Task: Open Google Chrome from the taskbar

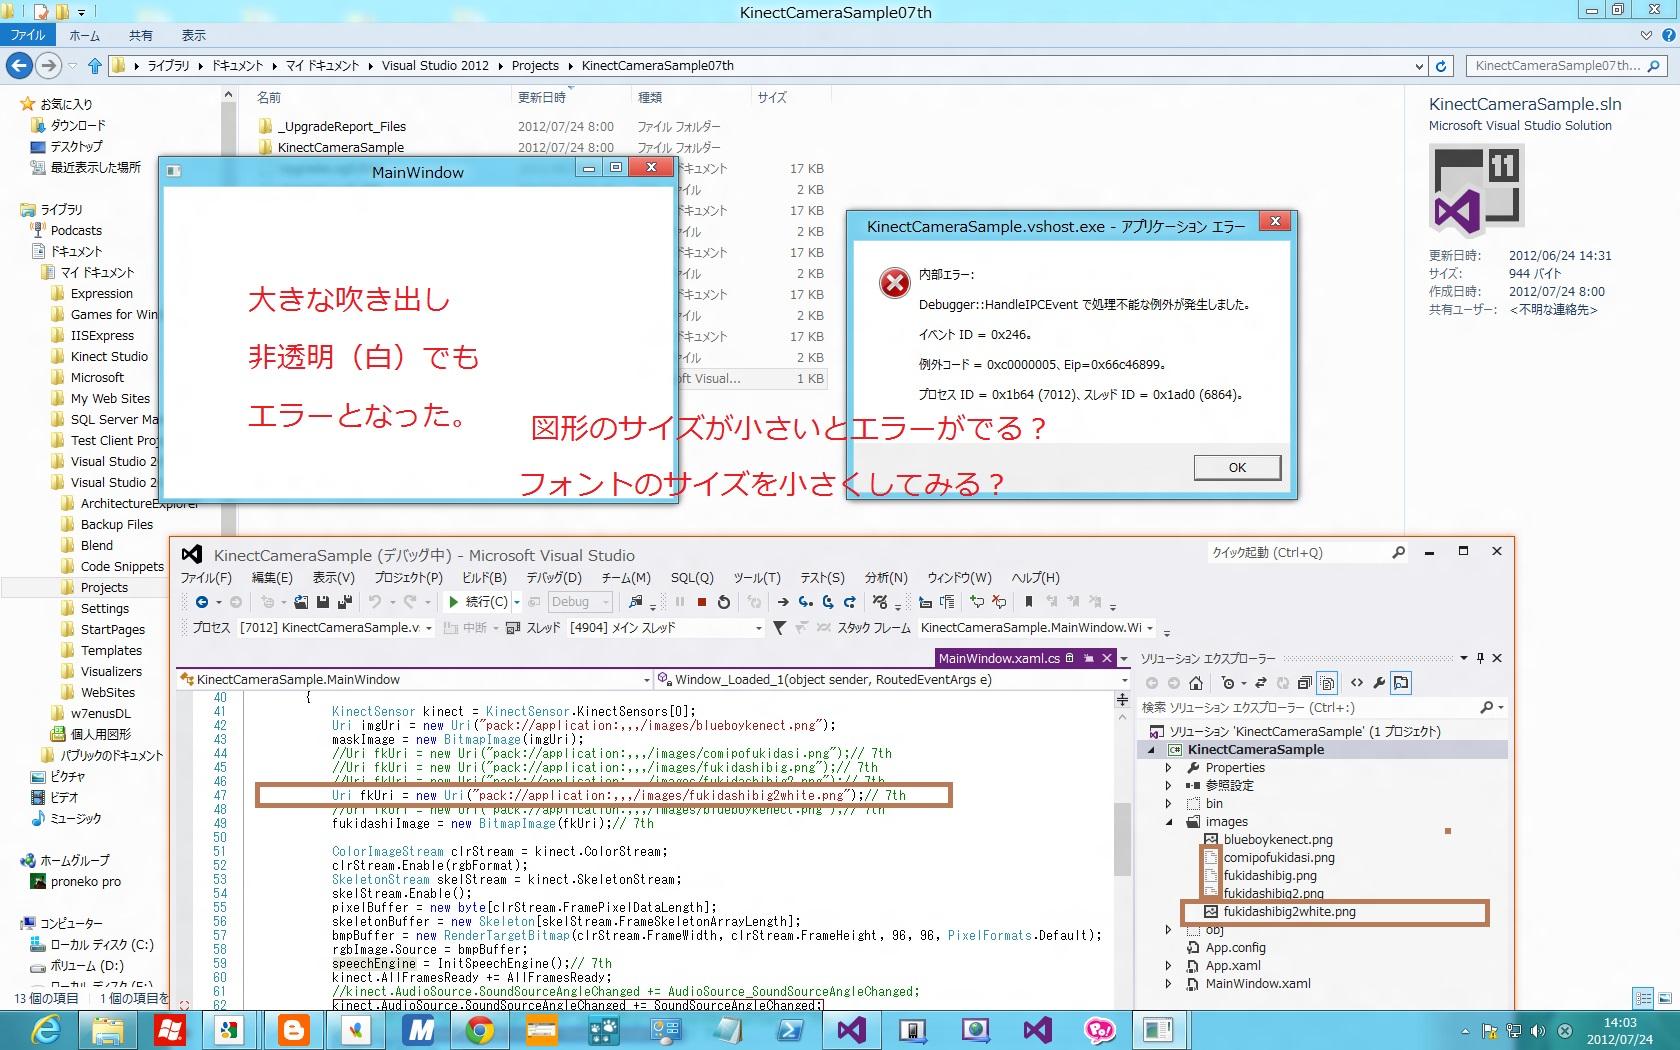Action: click(x=480, y=1029)
